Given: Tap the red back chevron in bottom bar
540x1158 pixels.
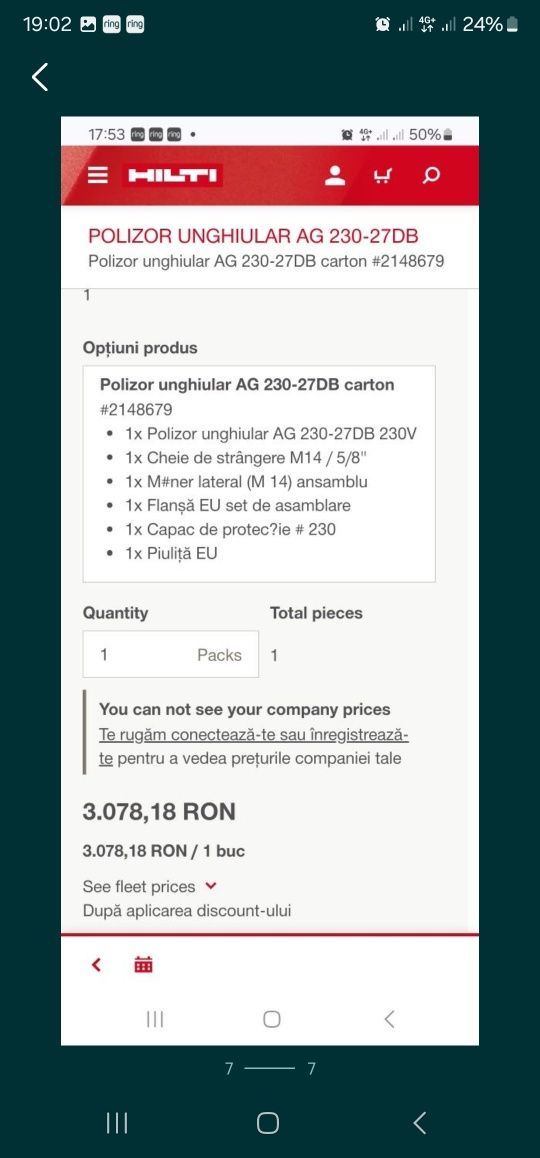Looking at the screenshot, I should point(96,965).
